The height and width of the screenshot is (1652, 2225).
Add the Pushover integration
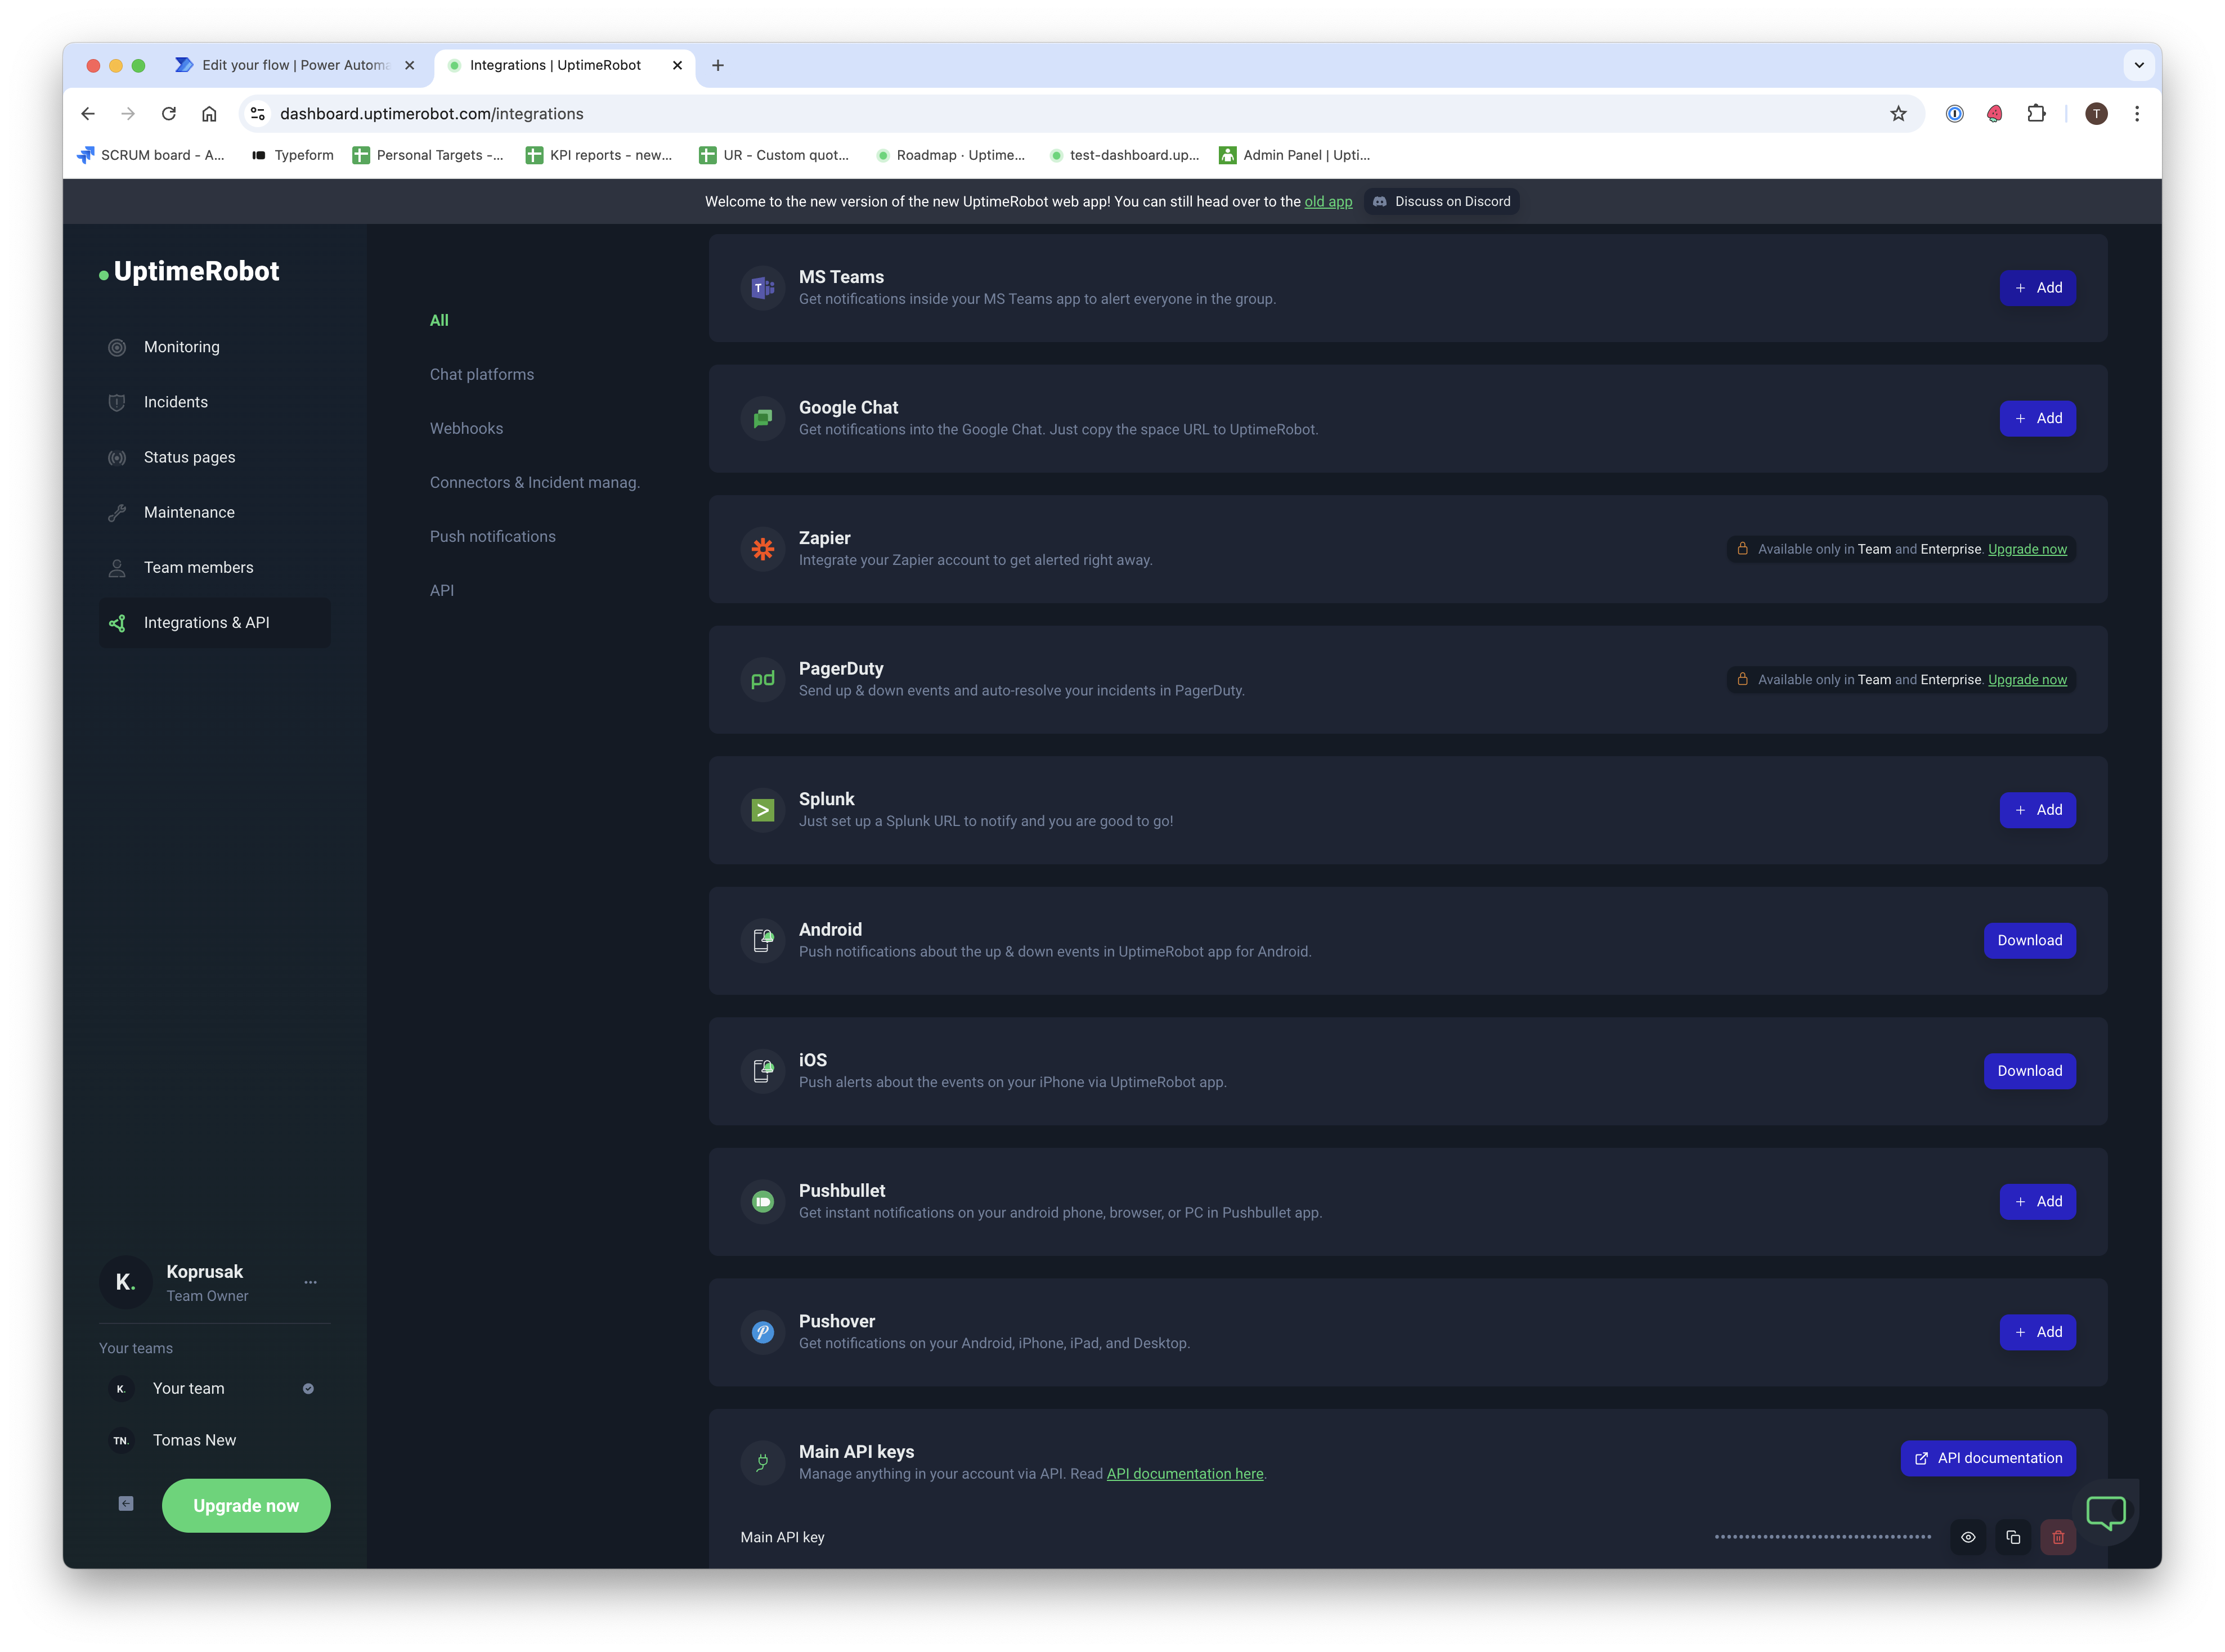coord(2037,1332)
